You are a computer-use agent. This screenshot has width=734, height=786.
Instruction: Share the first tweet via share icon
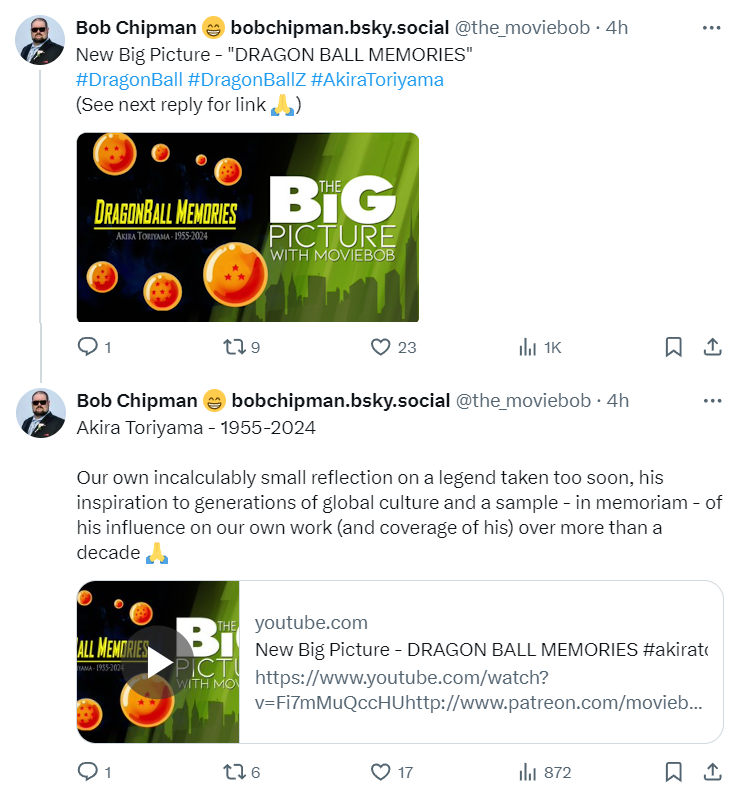coord(712,346)
